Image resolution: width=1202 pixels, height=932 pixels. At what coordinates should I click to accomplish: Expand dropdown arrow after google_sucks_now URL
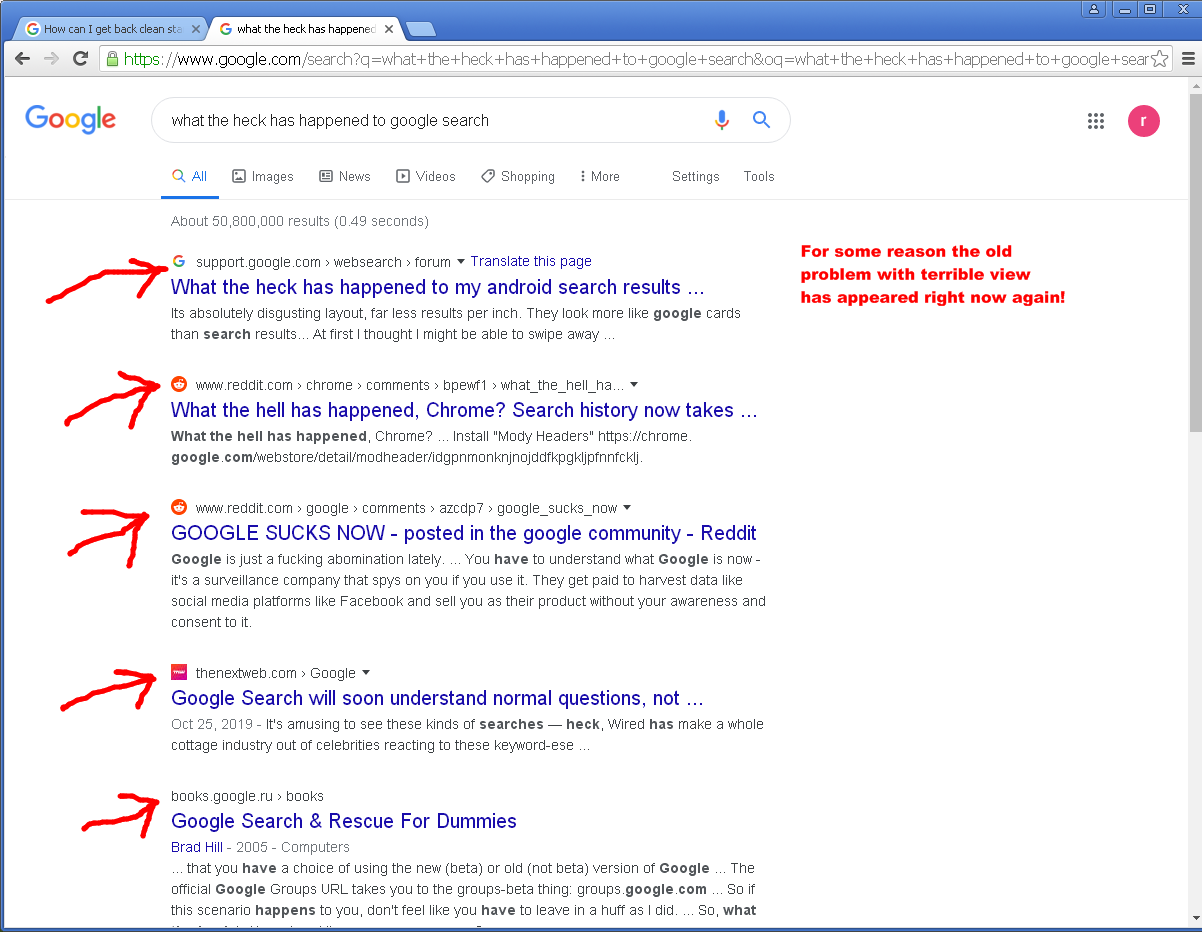point(627,508)
